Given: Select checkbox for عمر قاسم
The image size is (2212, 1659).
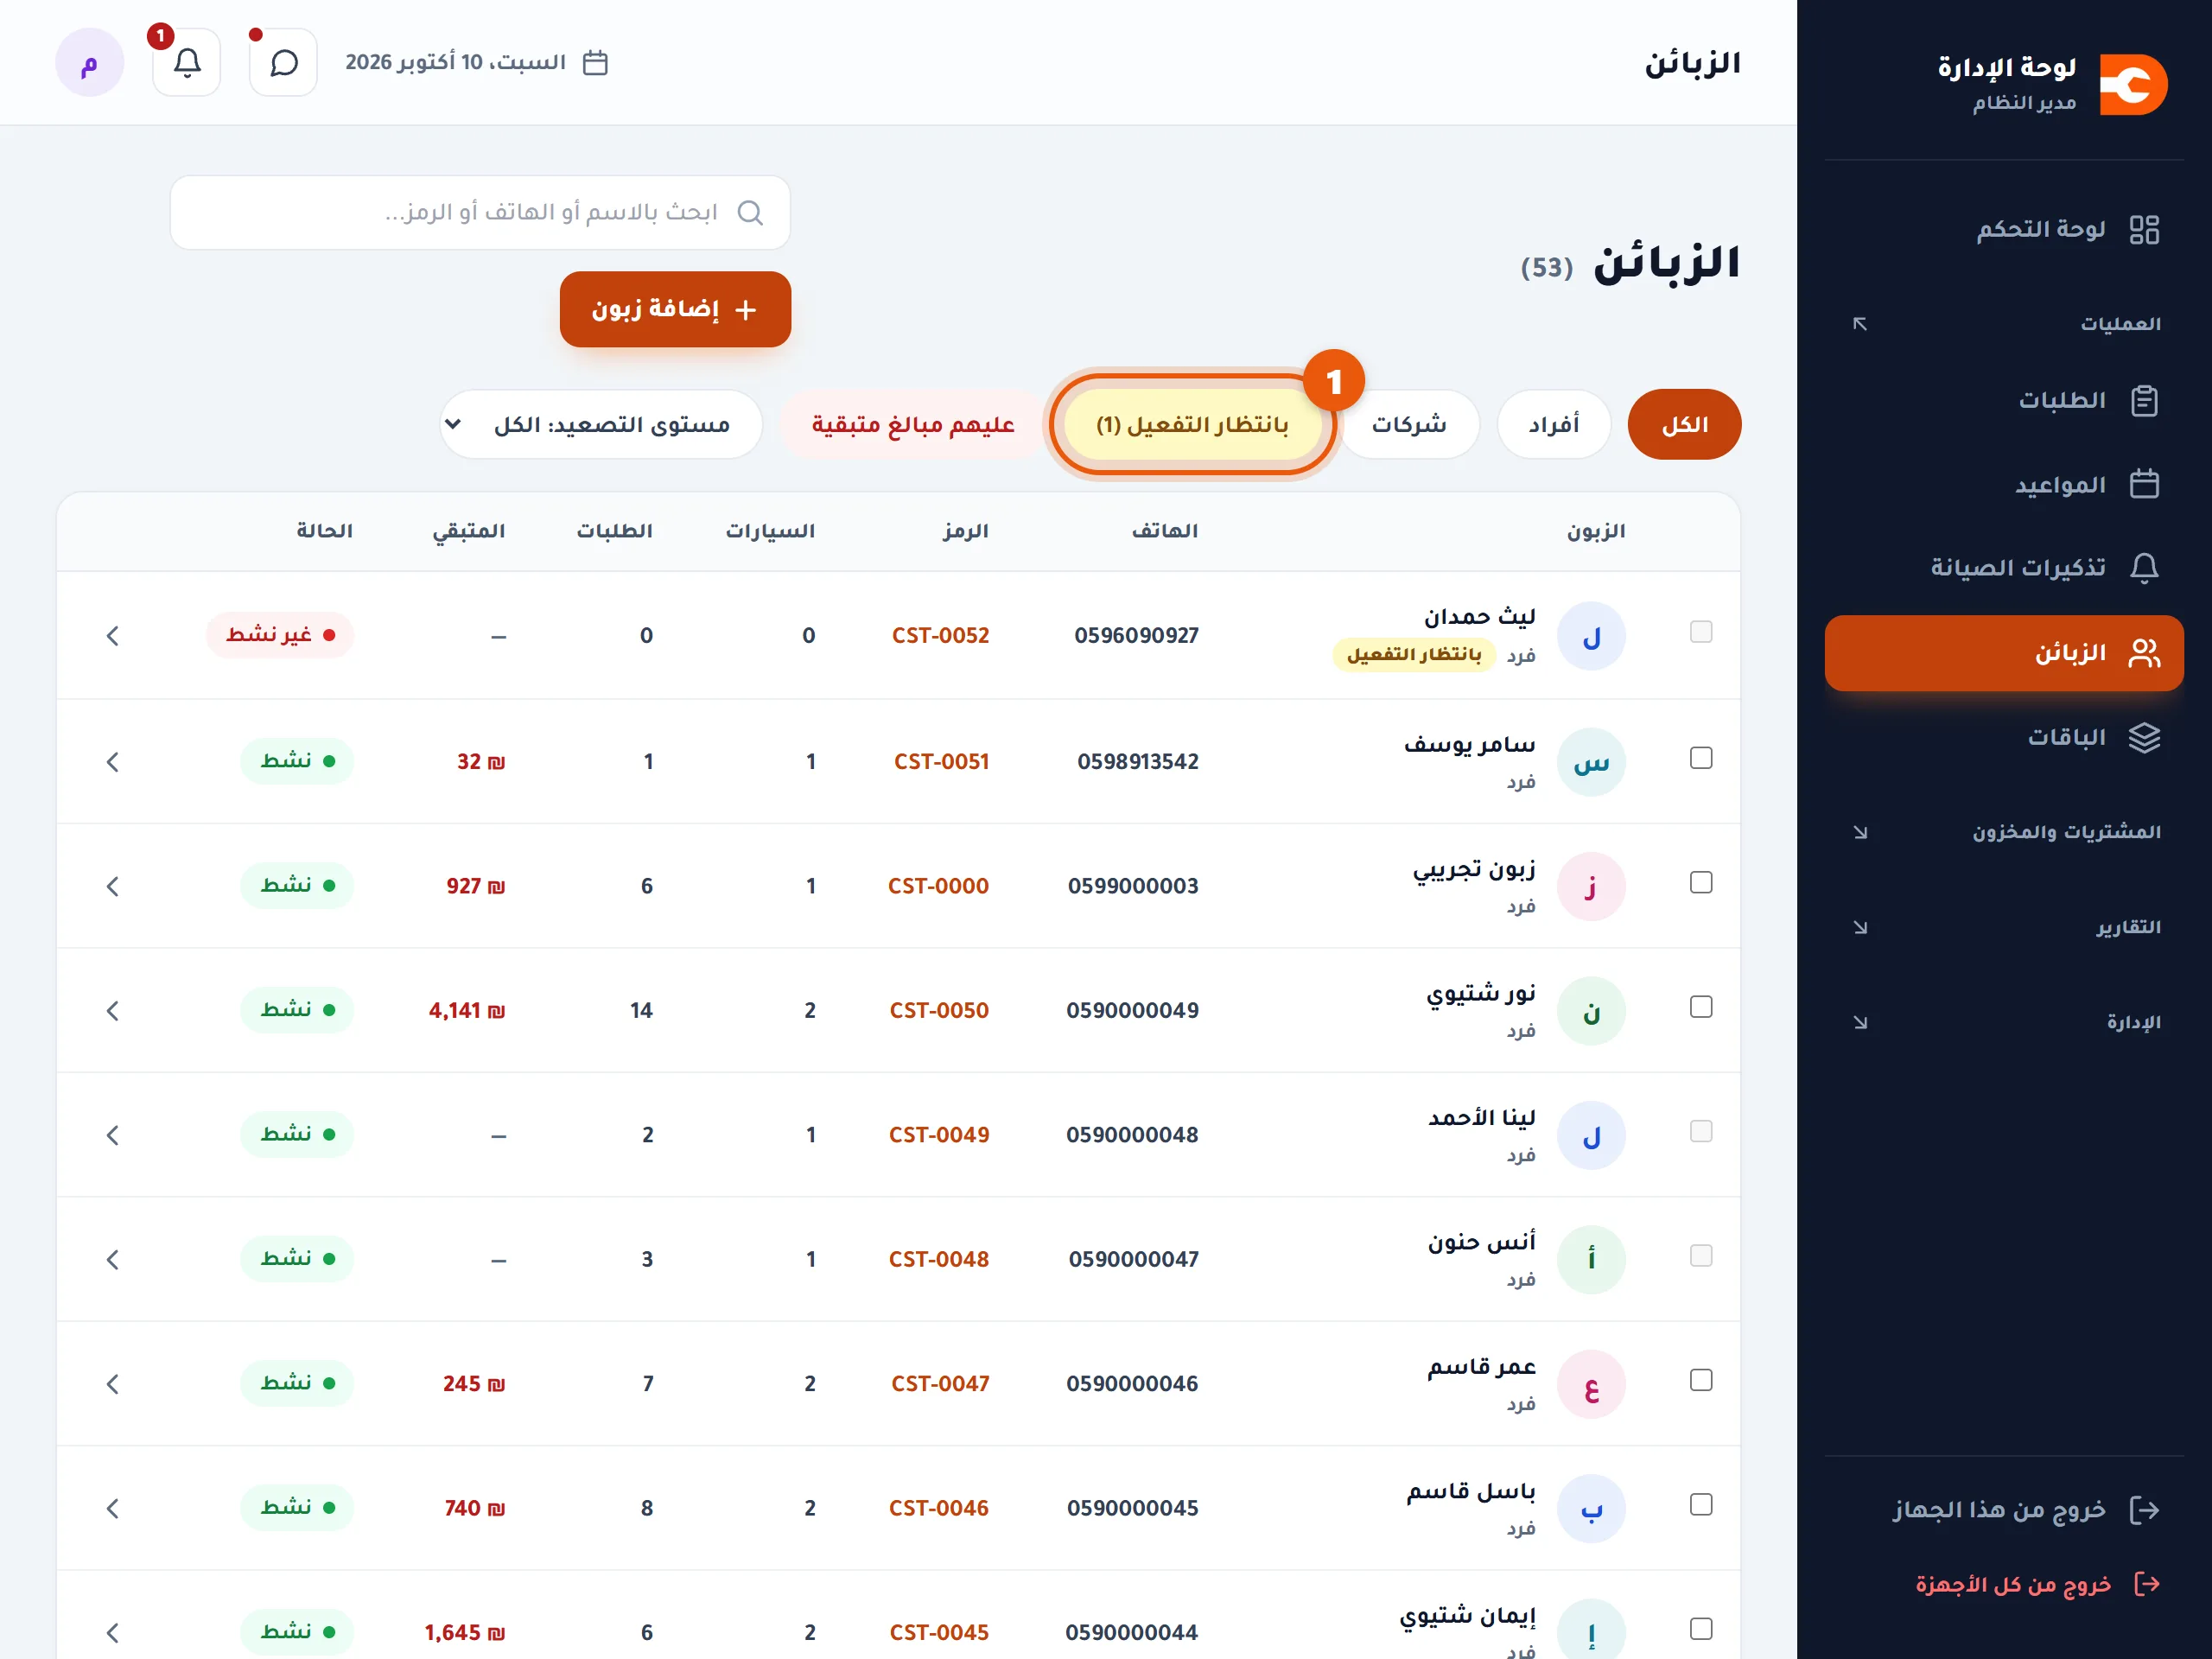Looking at the screenshot, I should [x=1701, y=1380].
